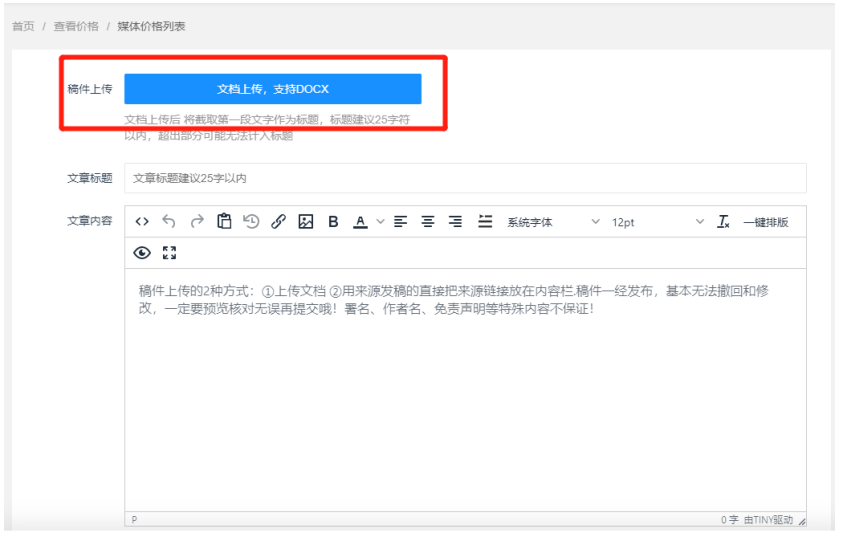Navigate to 查看价格 breadcrumb item

coord(76,26)
